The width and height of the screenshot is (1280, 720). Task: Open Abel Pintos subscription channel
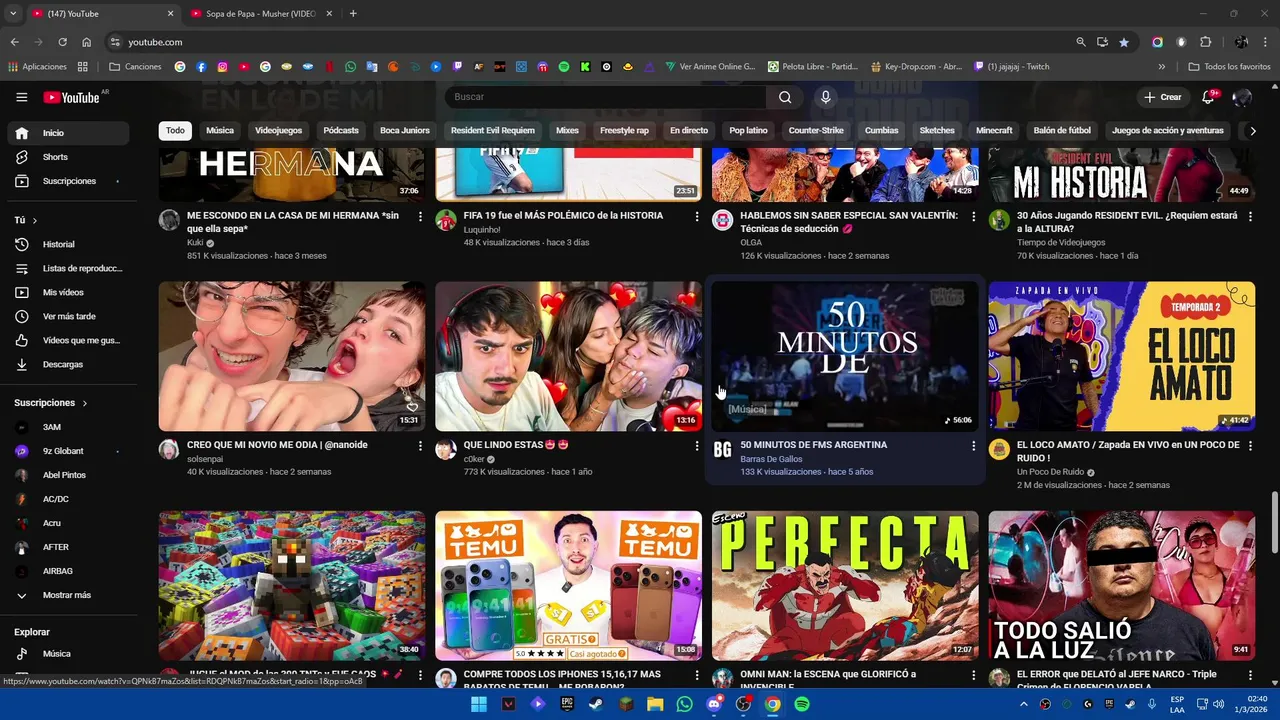pyautogui.click(x=68, y=475)
